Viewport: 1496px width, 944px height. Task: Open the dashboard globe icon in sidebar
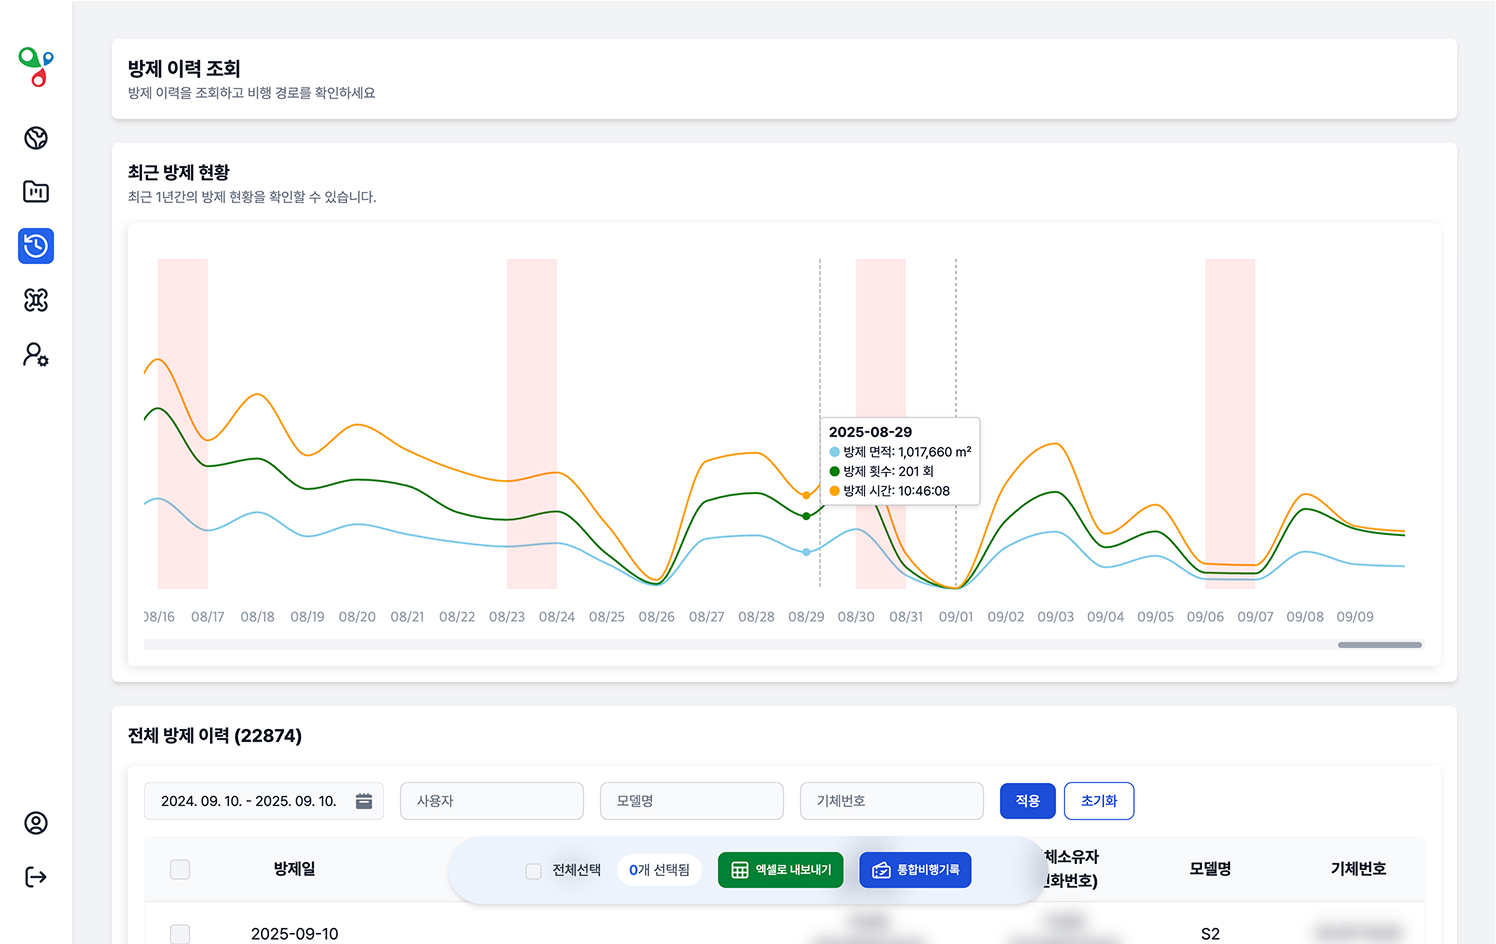(36, 138)
